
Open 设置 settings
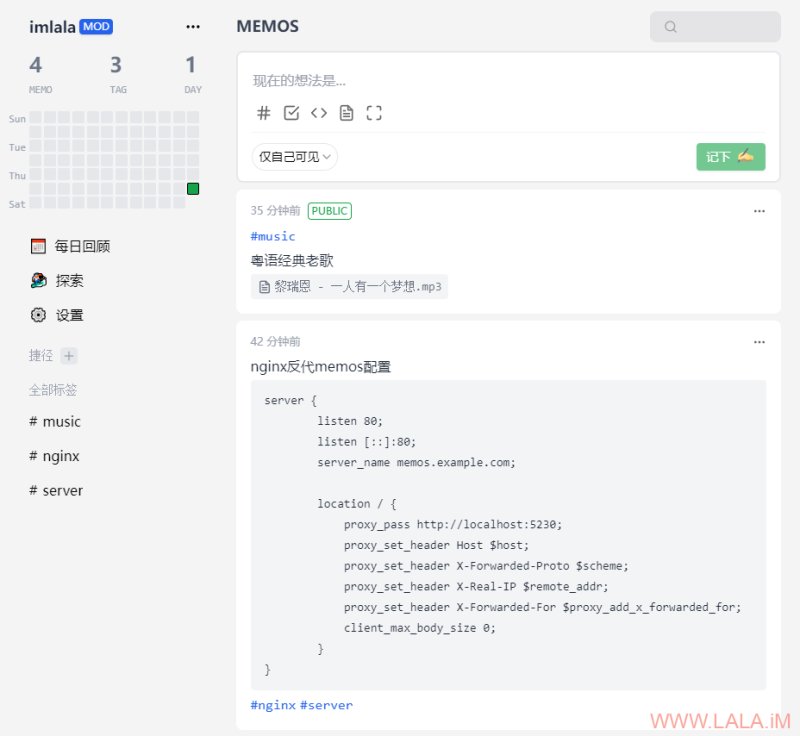[57, 315]
